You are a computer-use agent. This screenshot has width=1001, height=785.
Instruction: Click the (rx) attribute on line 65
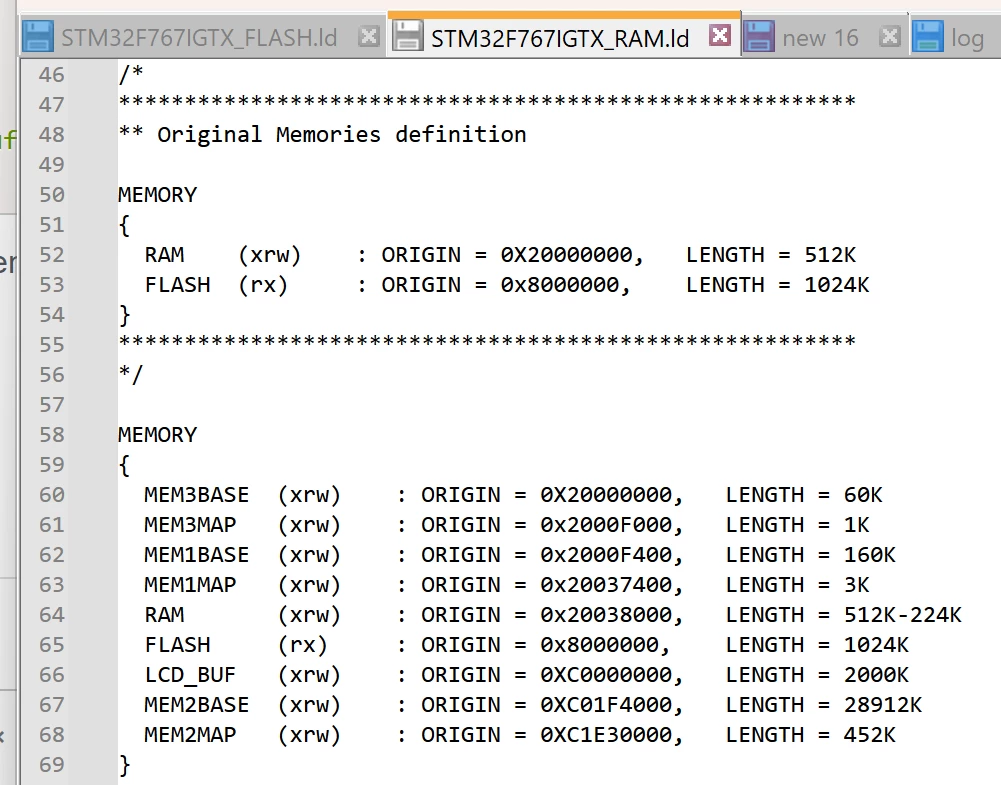[303, 645]
